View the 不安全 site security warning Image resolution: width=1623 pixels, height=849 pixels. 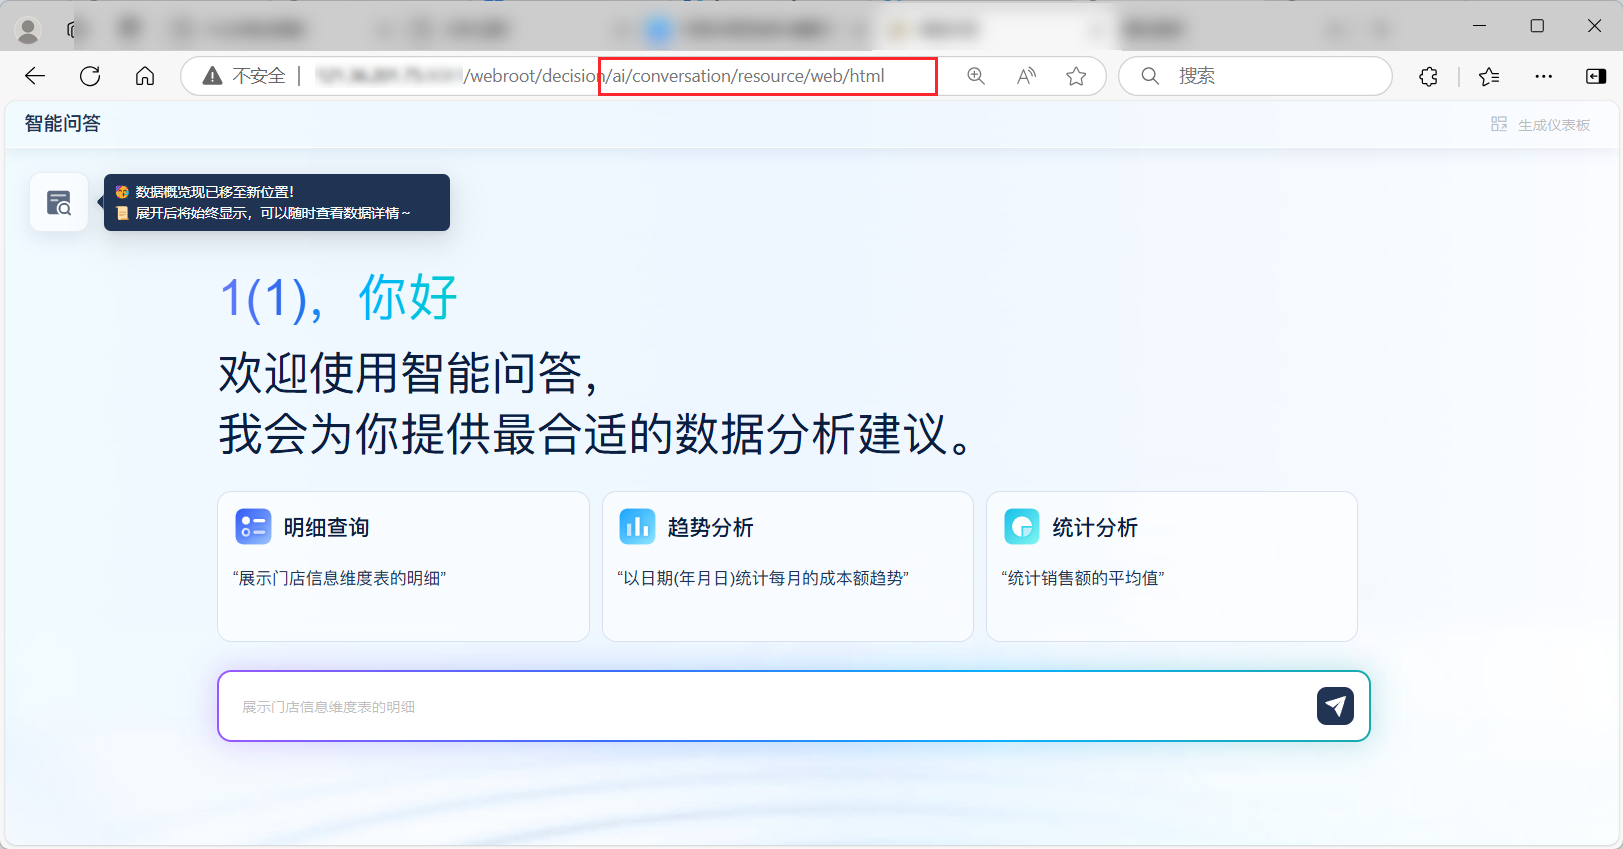click(x=245, y=76)
